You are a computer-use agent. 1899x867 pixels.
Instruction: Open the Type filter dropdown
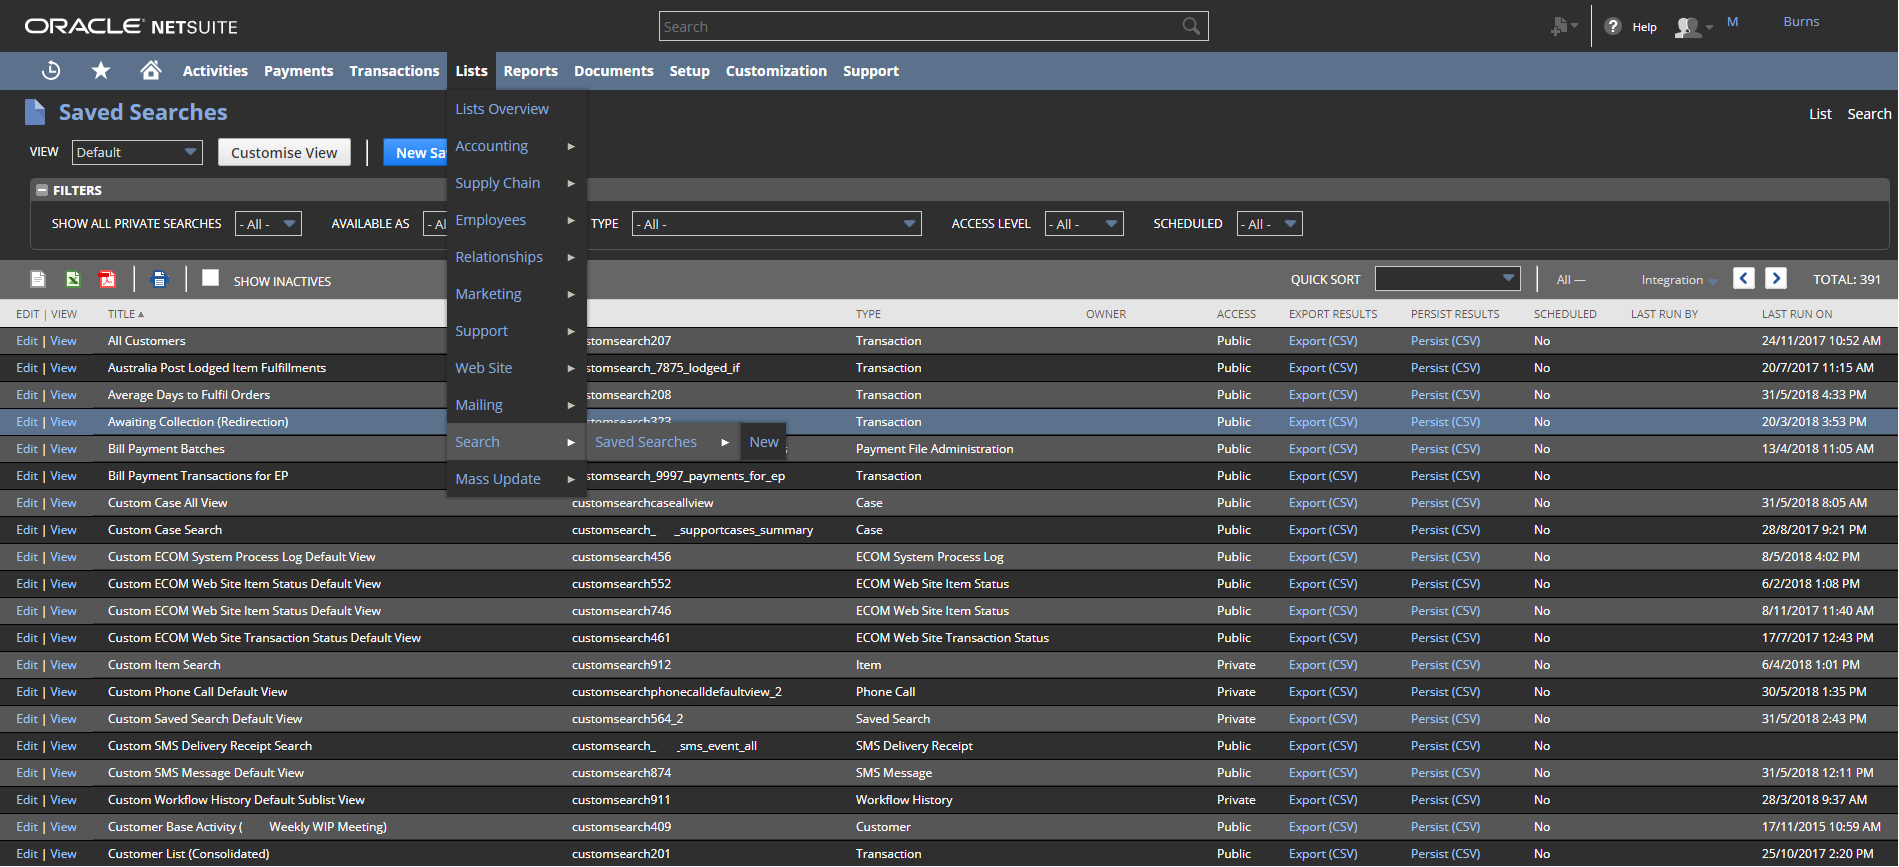click(776, 224)
